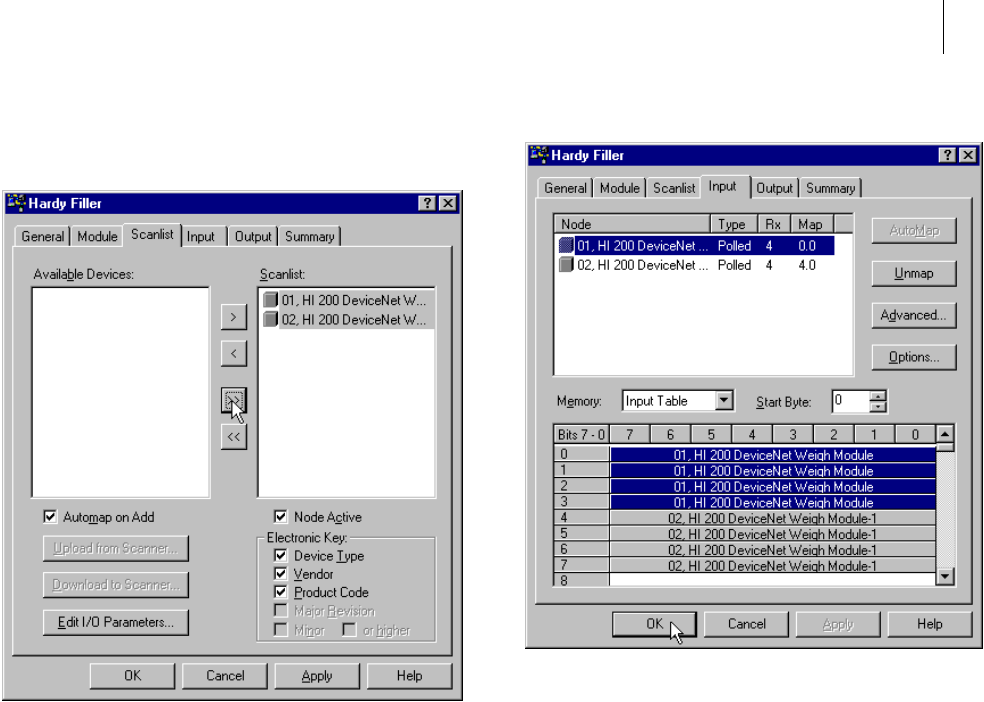This screenshot has height=702, width=984.
Task: Switch to the Summary tab in Scanlist dialog
Action: pyautogui.click(x=309, y=236)
